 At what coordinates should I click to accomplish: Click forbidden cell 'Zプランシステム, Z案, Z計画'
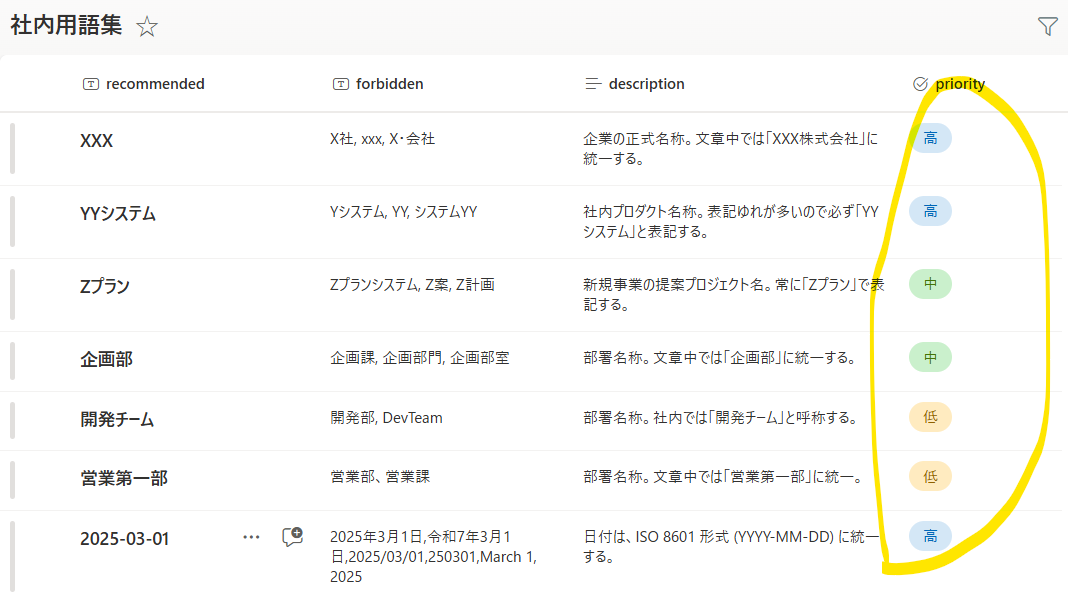(413, 285)
